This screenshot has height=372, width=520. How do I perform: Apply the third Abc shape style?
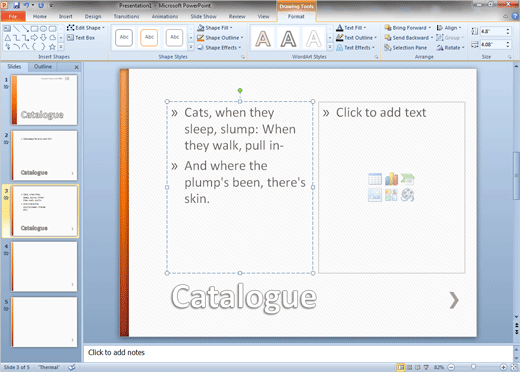(174, 37)
